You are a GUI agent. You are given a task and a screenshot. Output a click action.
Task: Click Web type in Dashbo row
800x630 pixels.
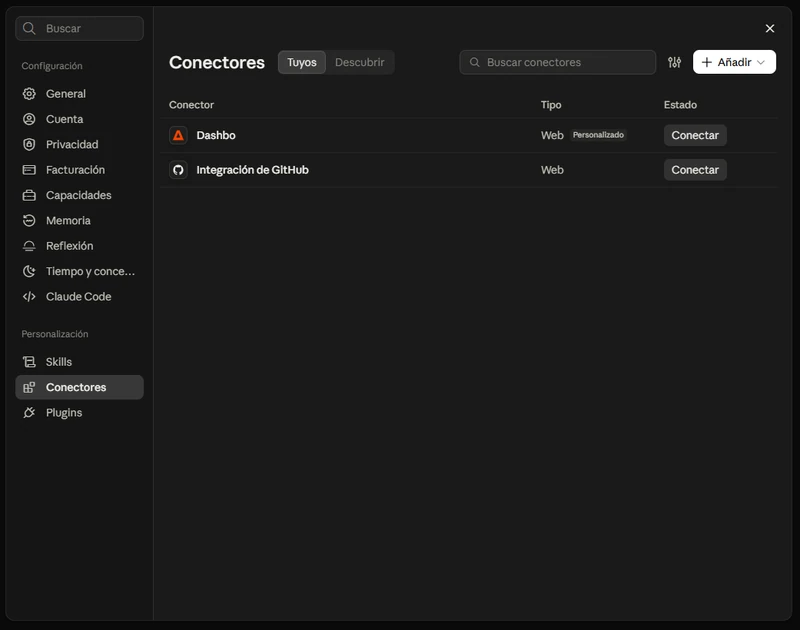click(552, 135)
